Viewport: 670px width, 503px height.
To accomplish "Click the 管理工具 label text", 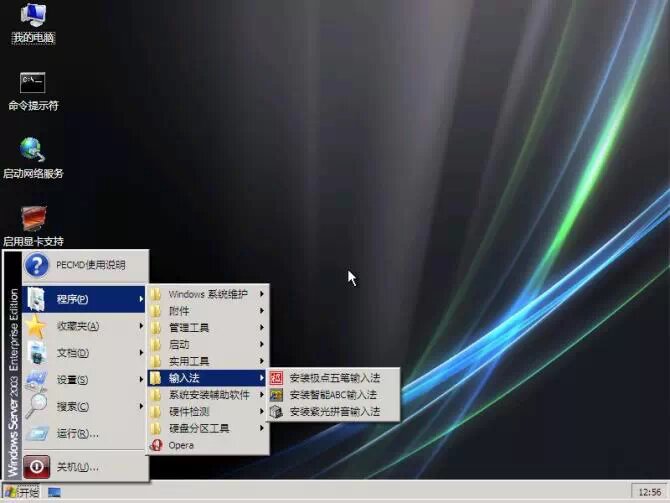I will pos(189,328).
